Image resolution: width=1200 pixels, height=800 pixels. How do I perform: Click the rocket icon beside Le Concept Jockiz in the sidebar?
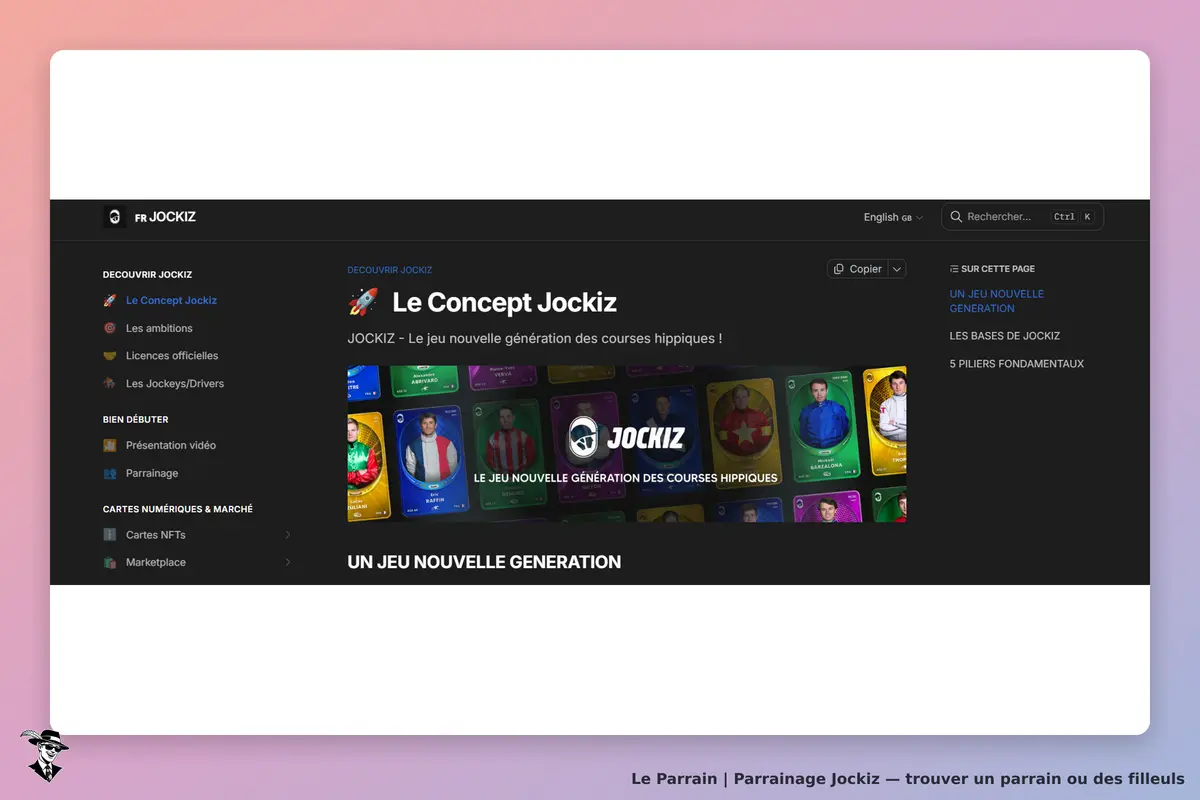(x=110, y=300)
